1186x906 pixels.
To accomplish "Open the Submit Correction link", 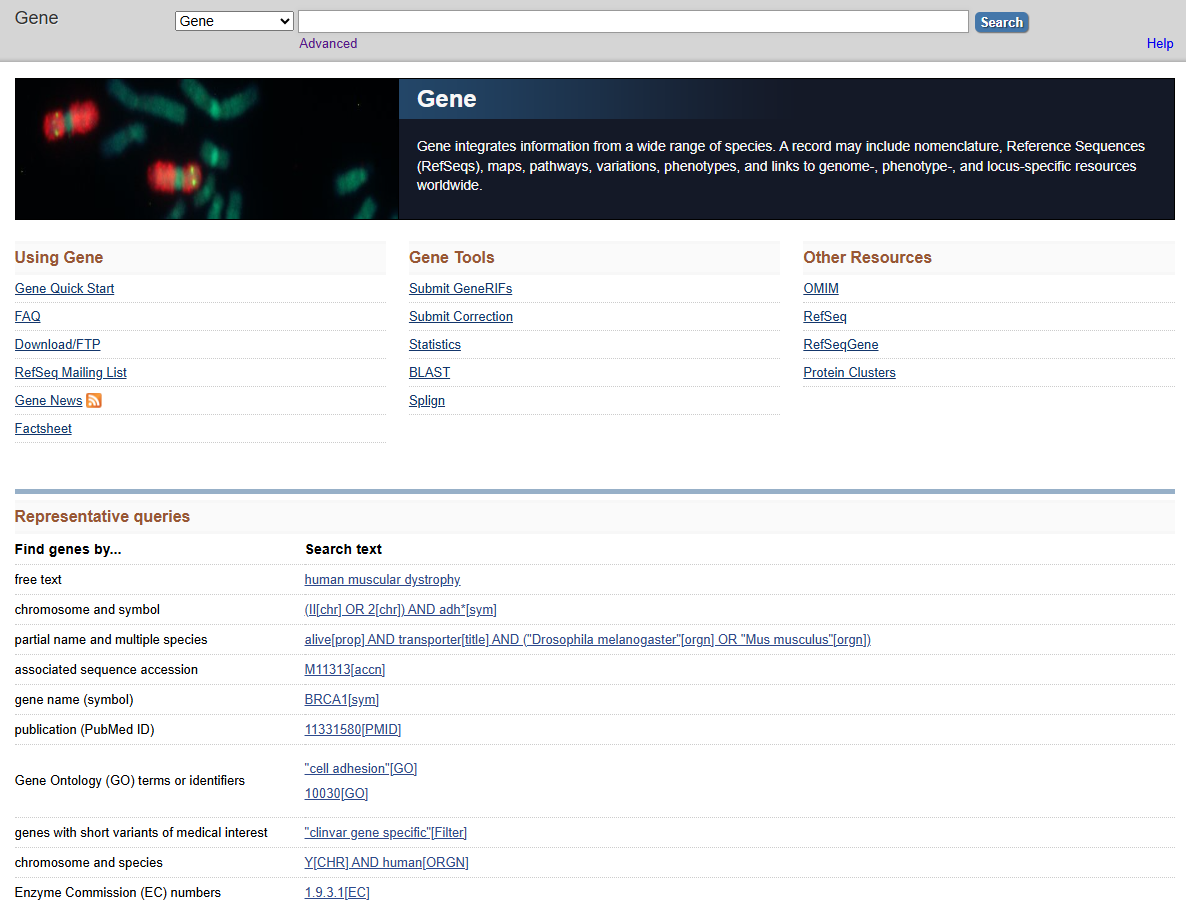I will tap(460, 317).
